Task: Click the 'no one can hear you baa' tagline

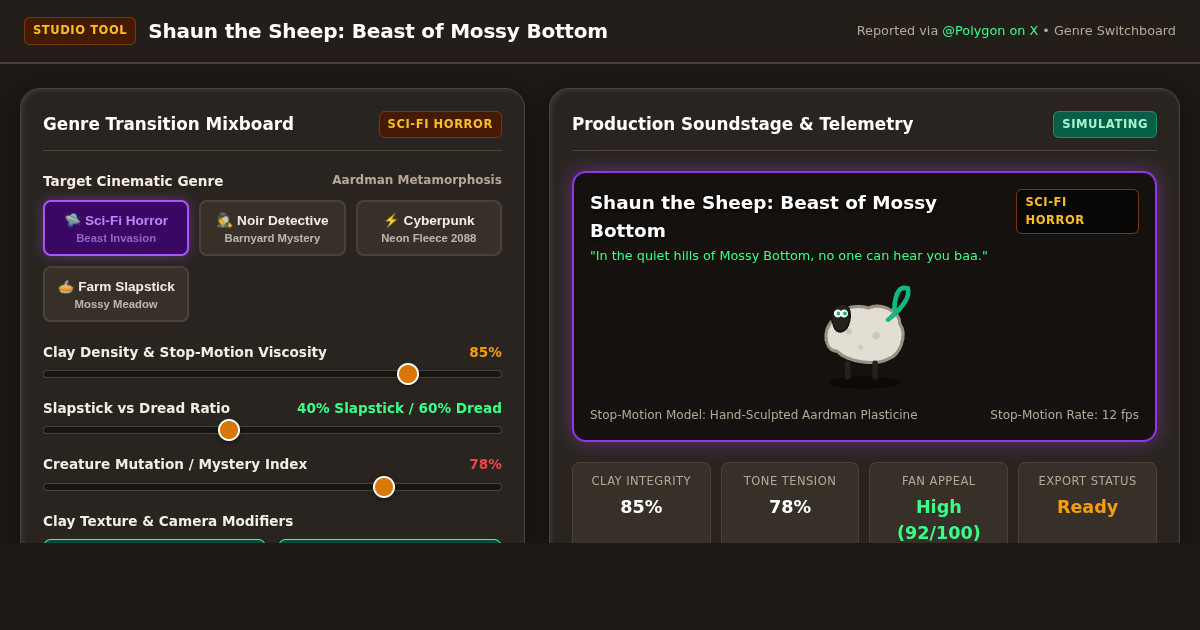Action: point(788,256)
